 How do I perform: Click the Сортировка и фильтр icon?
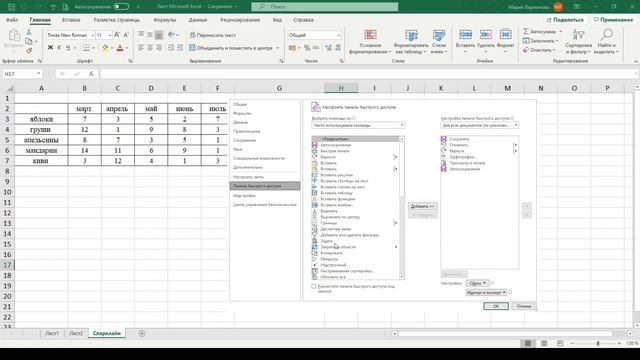pos(578,36)
